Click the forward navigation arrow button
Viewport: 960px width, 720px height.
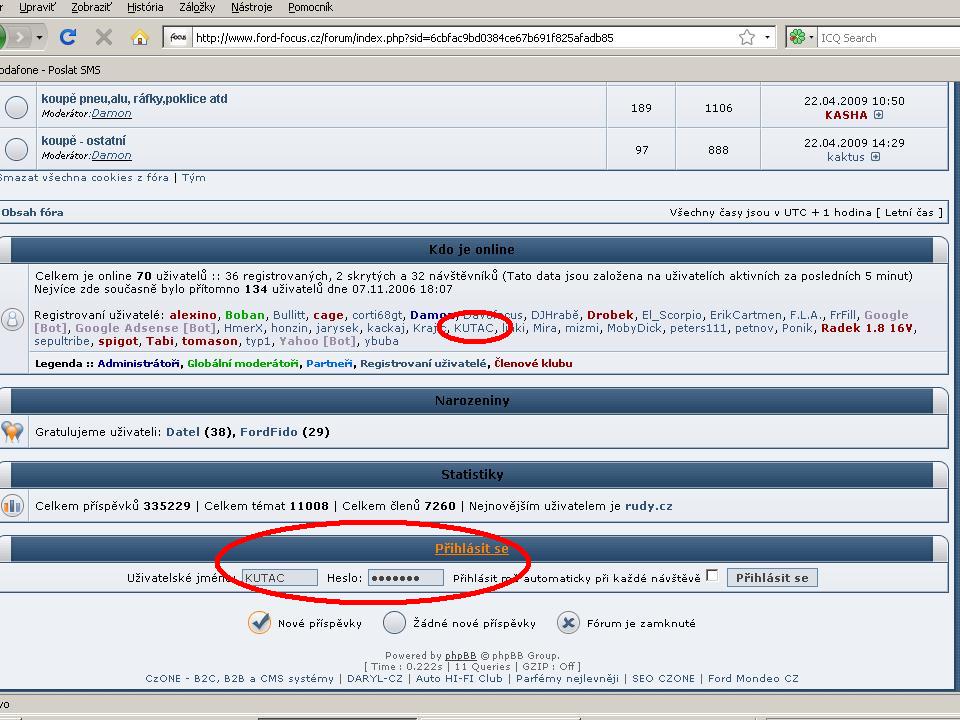click(x=19, y=38)
